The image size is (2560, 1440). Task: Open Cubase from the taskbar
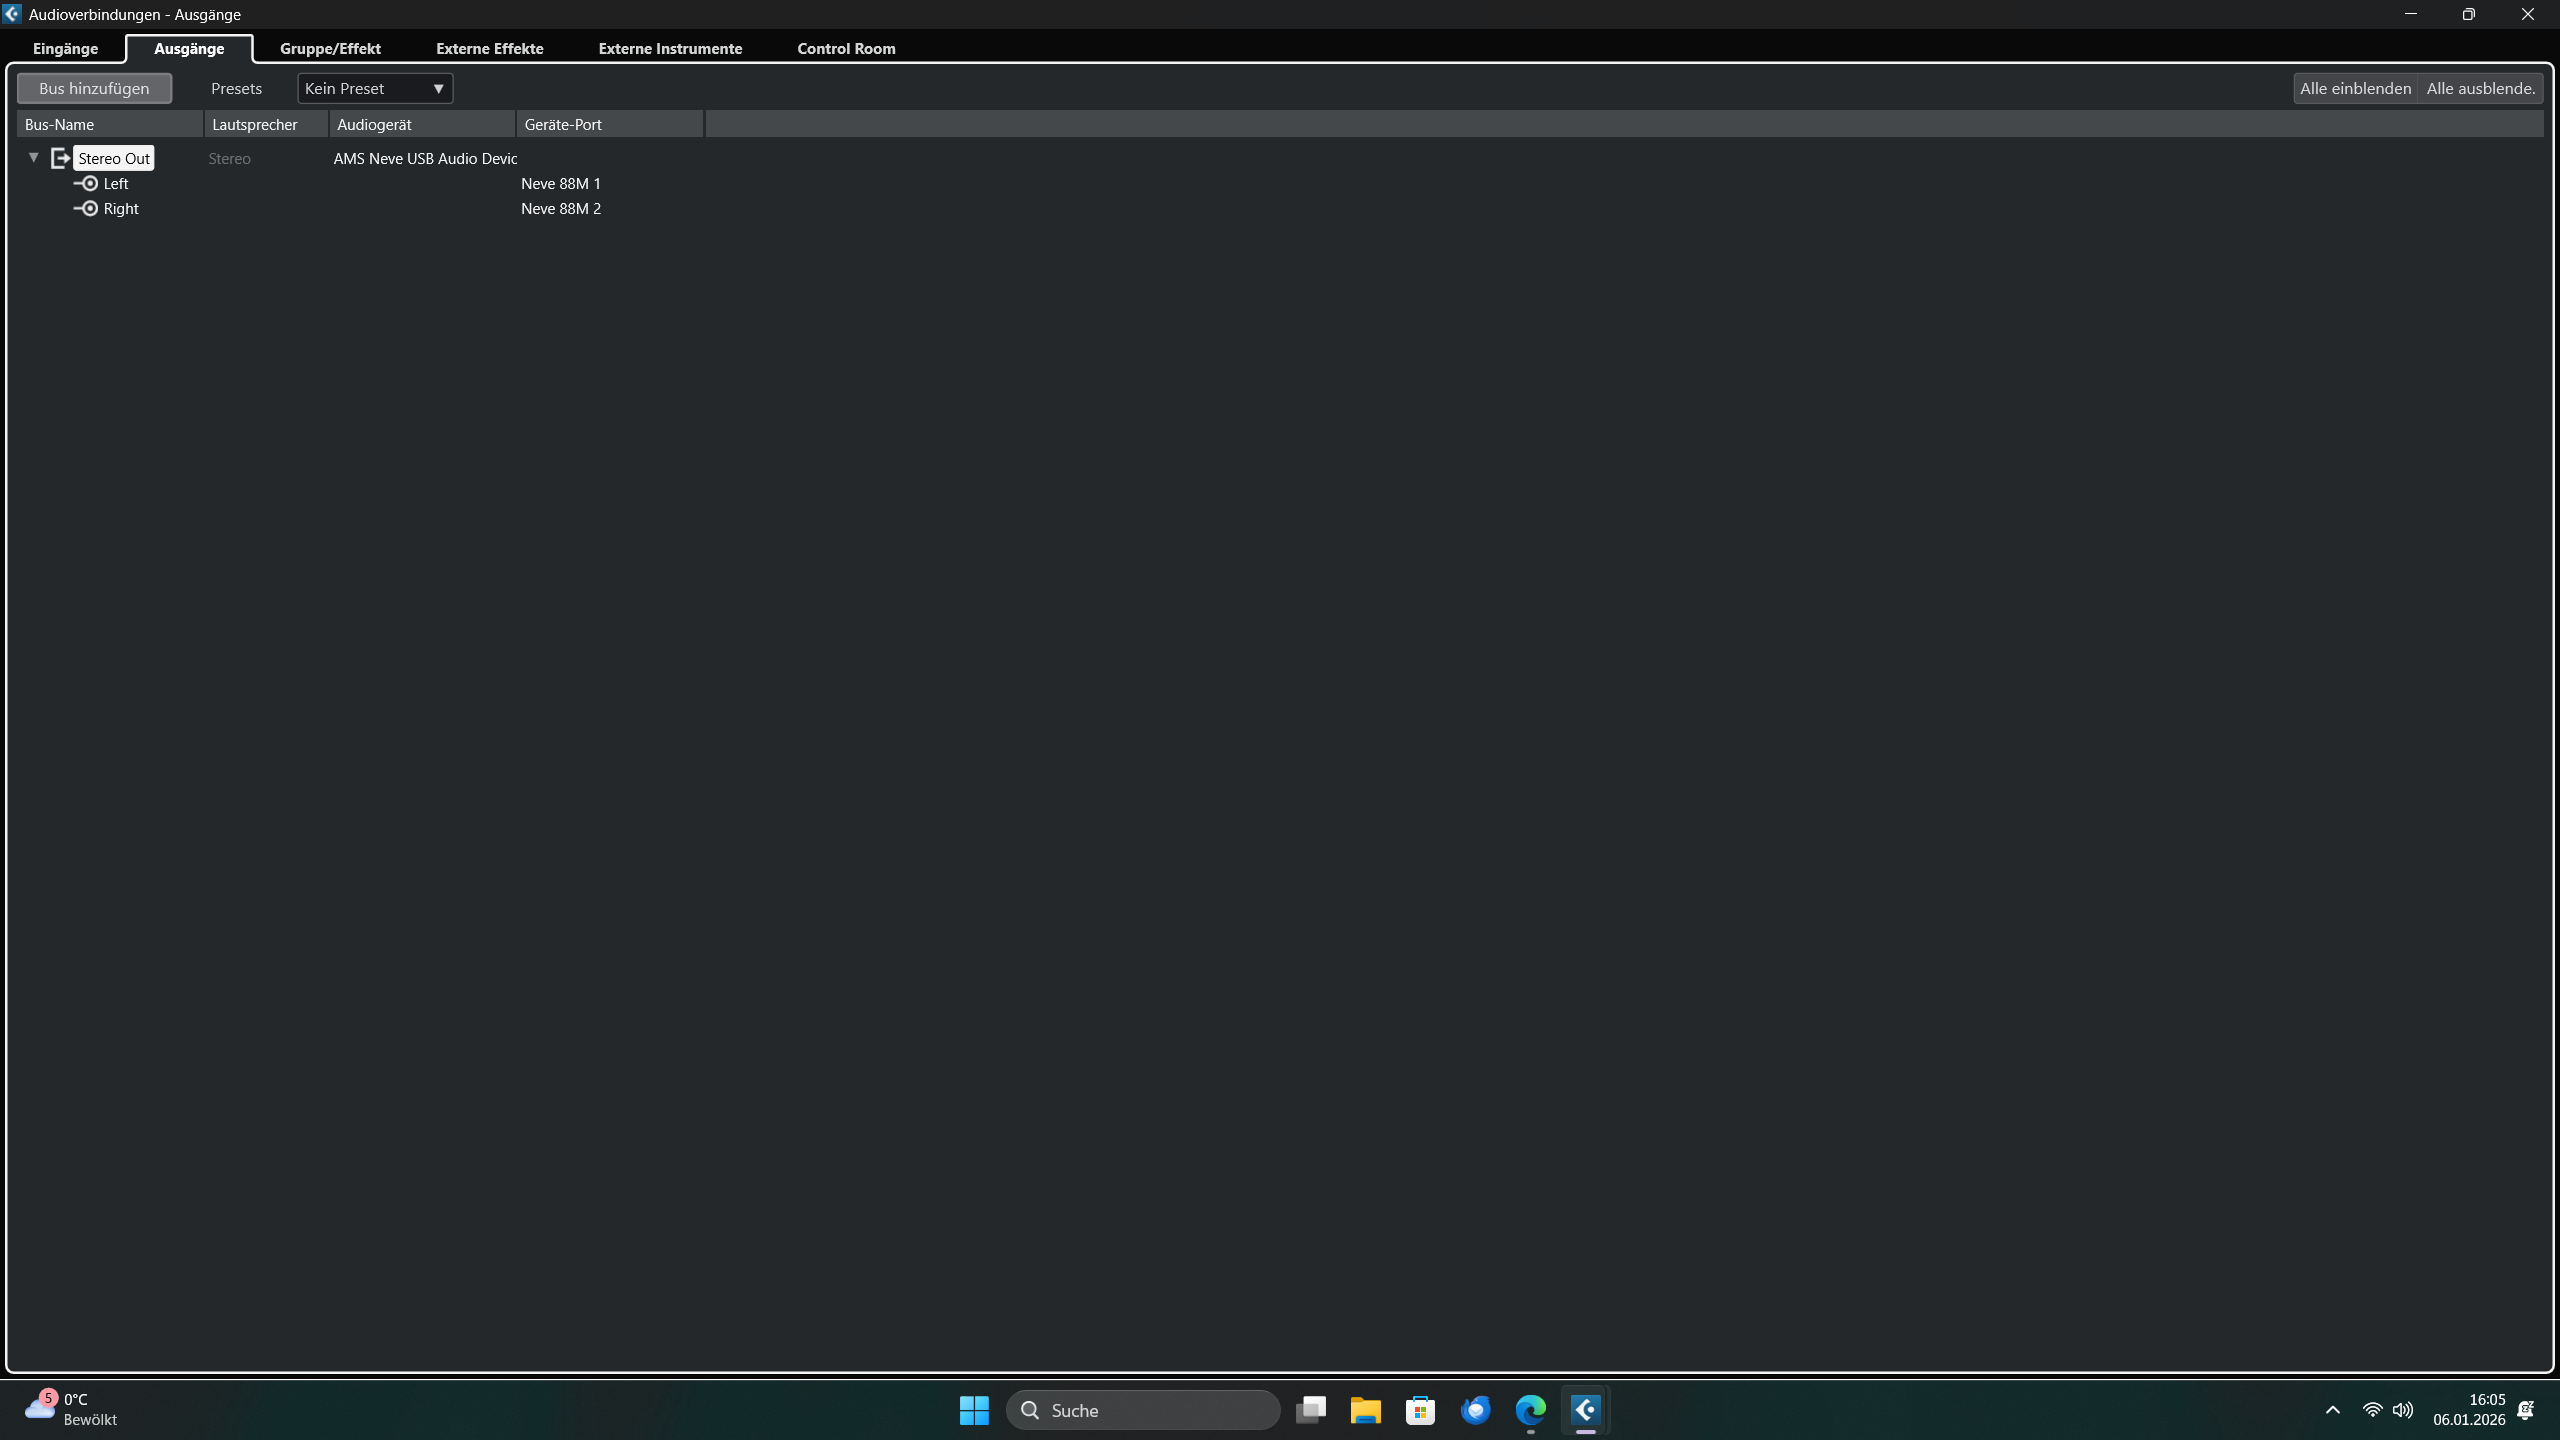click(1585, 1410)
